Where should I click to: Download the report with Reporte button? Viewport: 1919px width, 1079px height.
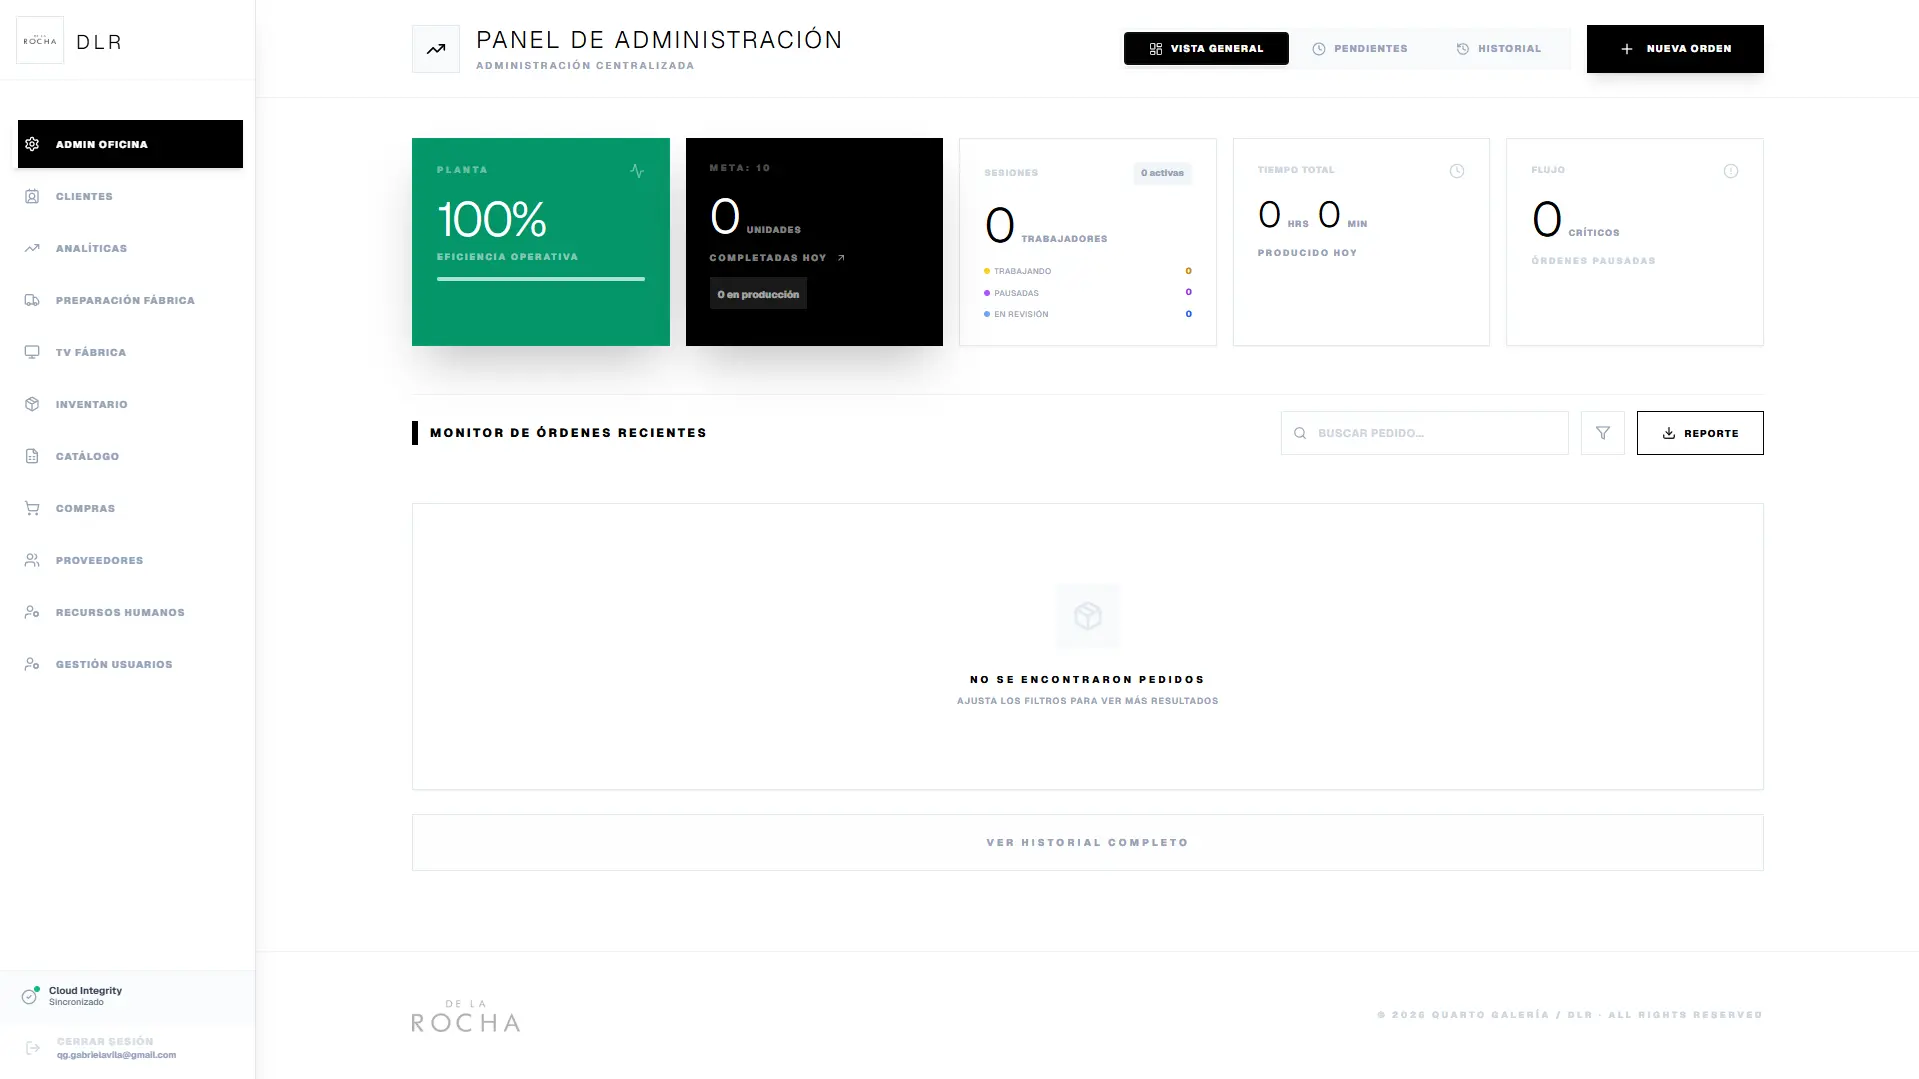pyautogui.click(x=1700, y=433)
